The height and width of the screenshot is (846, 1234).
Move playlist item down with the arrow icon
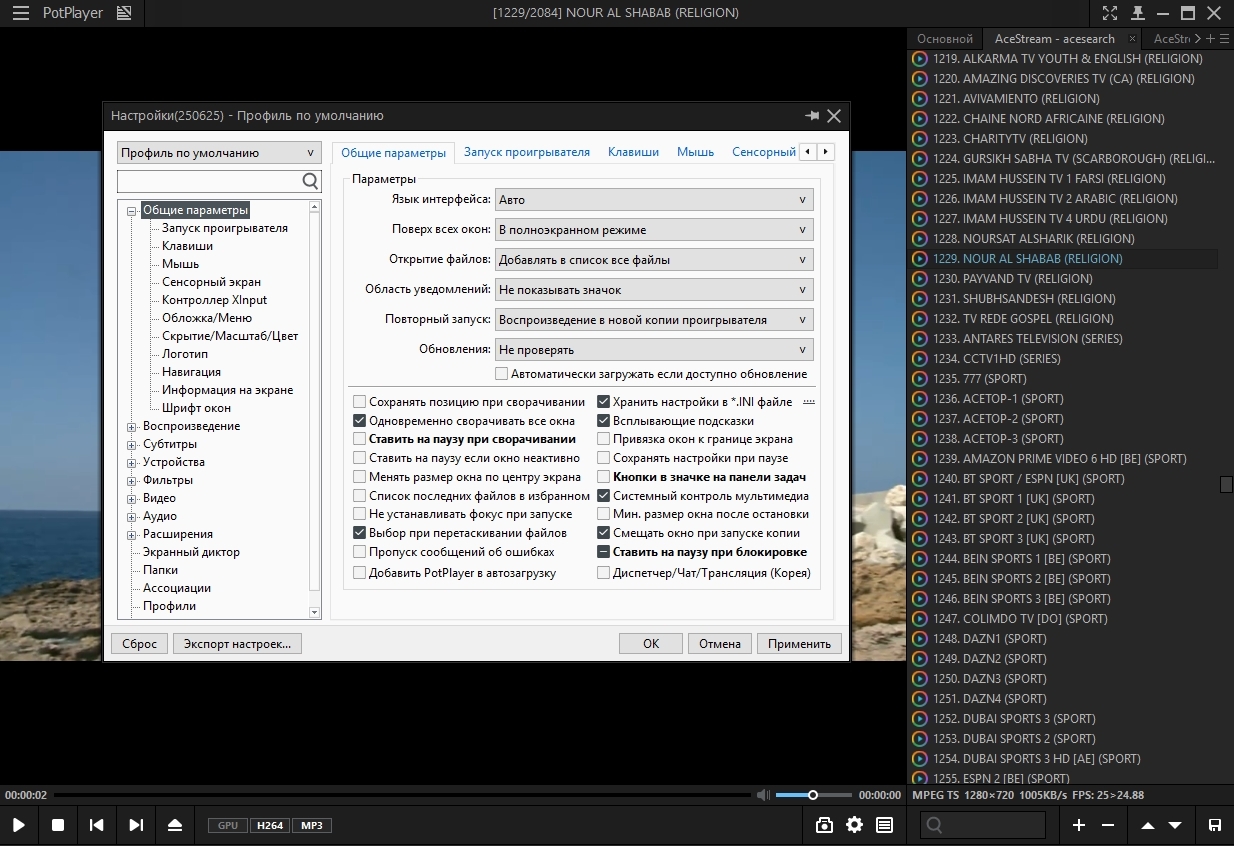[x=1175, y=825]
